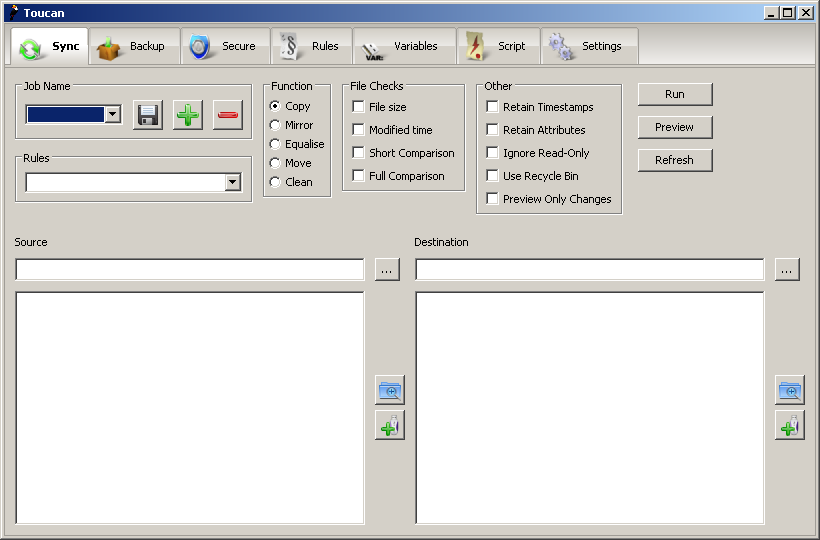The image size is (820, 540).
Task: Add a variable to the destination path
Action: (790, 425)
